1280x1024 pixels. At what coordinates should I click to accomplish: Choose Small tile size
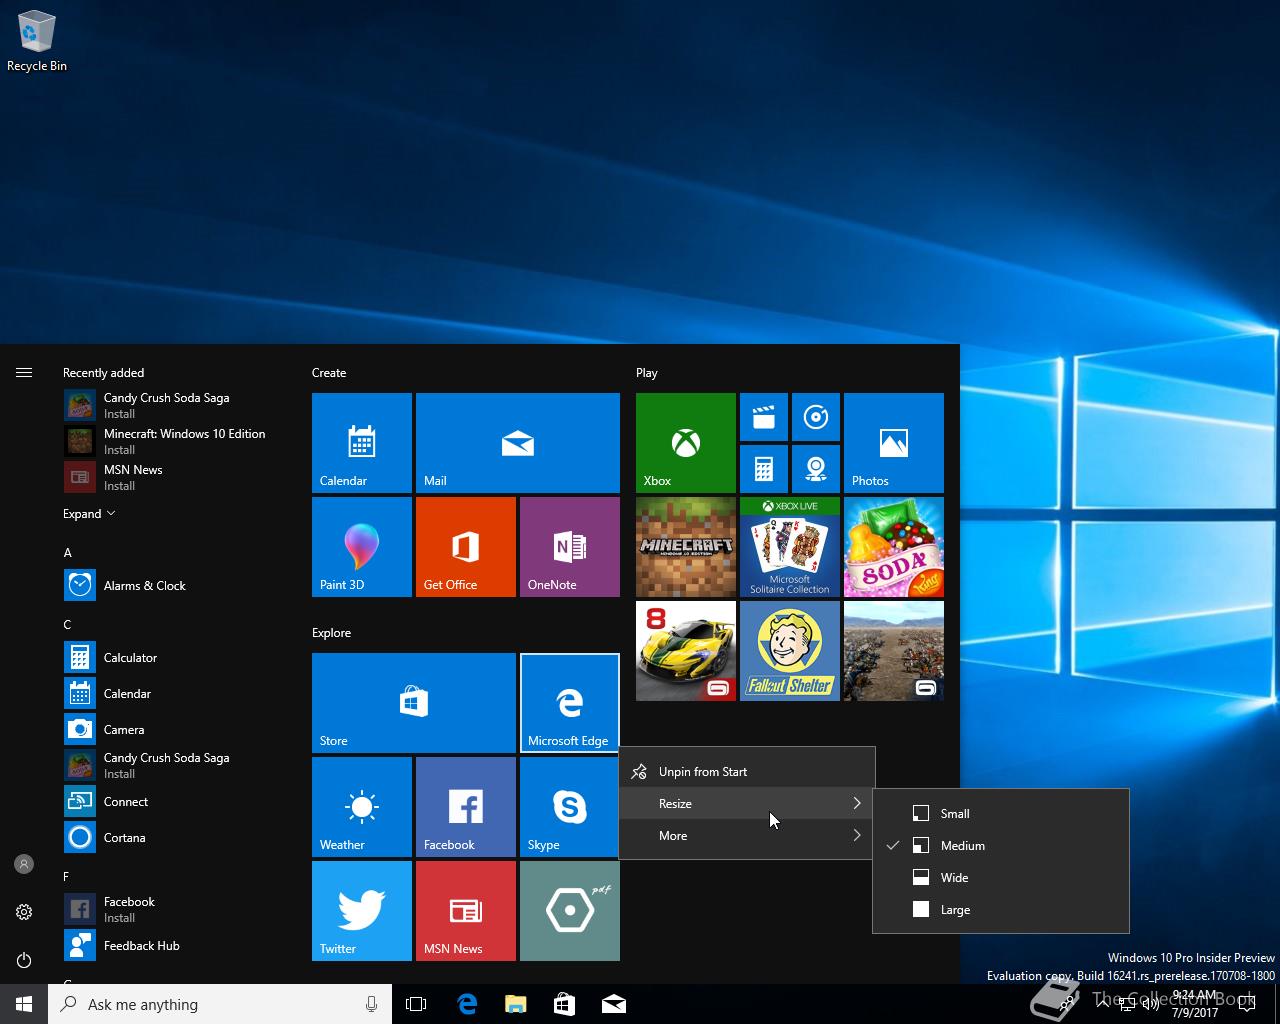[x=1001, y=814]
